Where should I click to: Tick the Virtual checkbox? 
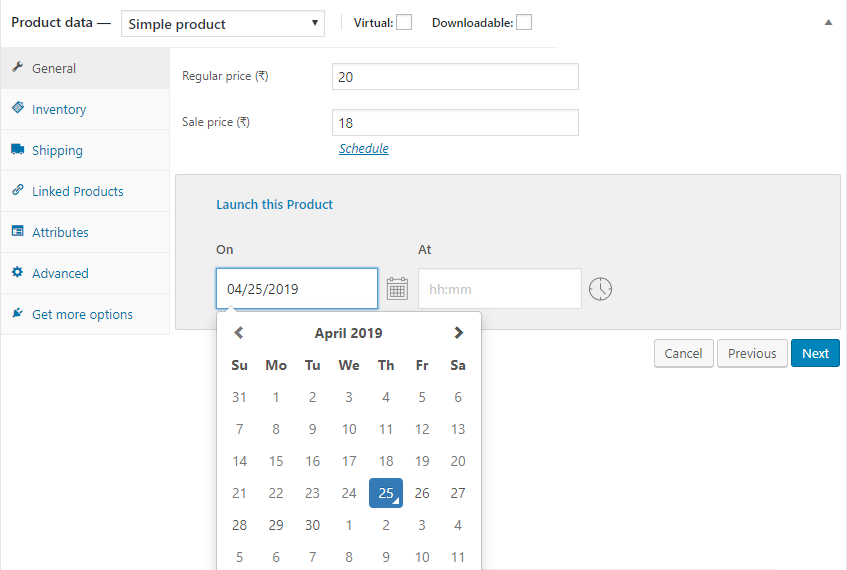pos(404,22)
